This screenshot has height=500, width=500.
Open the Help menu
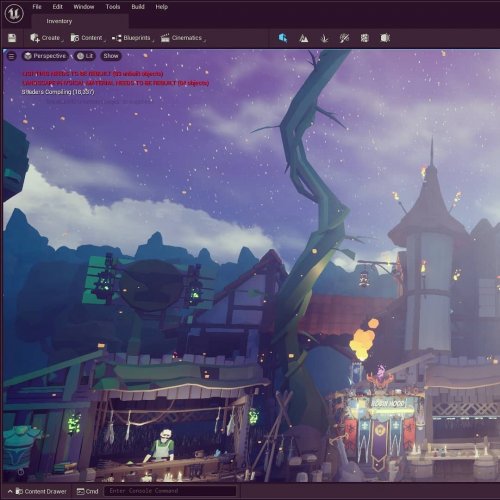161,7
